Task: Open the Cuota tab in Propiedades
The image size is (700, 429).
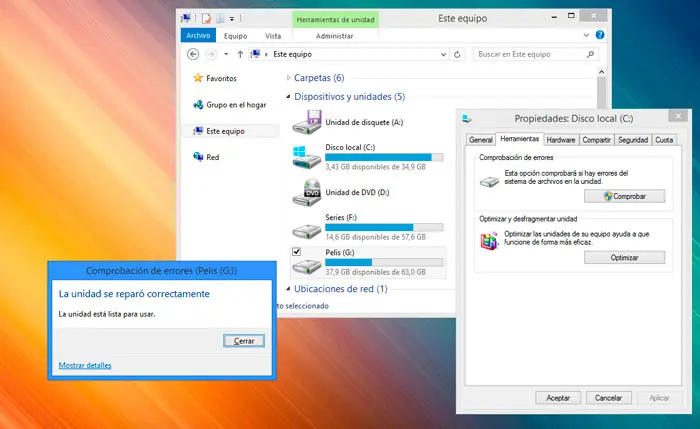Action: 664,140
